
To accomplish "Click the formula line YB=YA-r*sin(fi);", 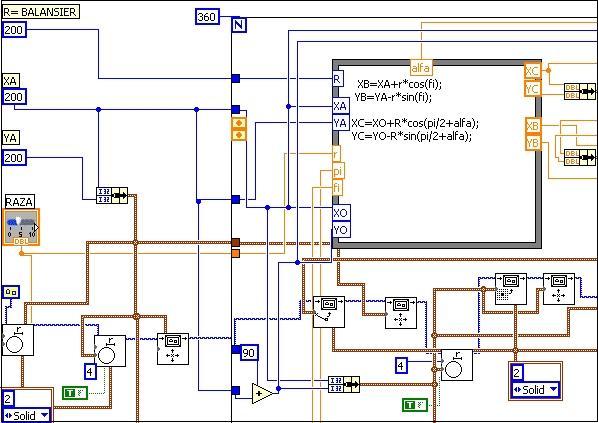I will tap(393, 97).
